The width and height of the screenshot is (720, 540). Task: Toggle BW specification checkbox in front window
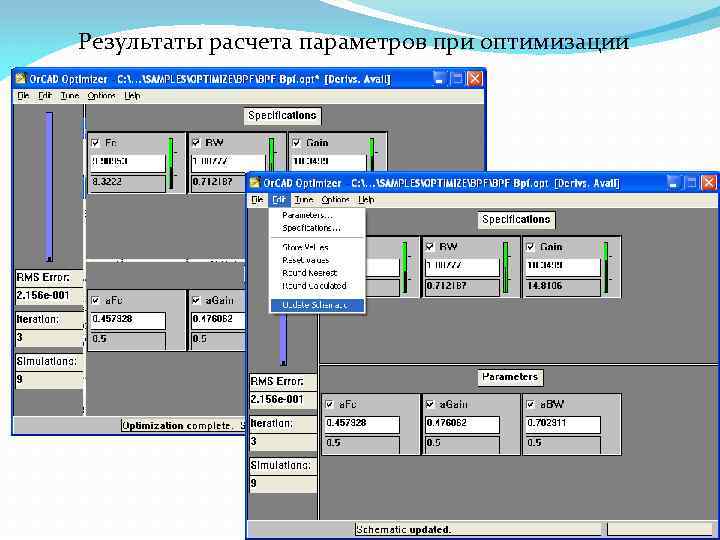point(430,247)
